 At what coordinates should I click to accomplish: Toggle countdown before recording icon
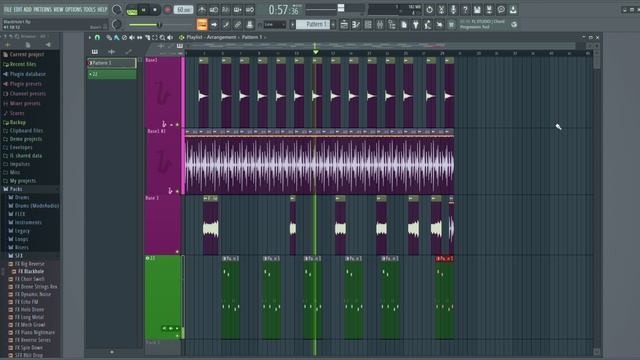tap(226, 9)
